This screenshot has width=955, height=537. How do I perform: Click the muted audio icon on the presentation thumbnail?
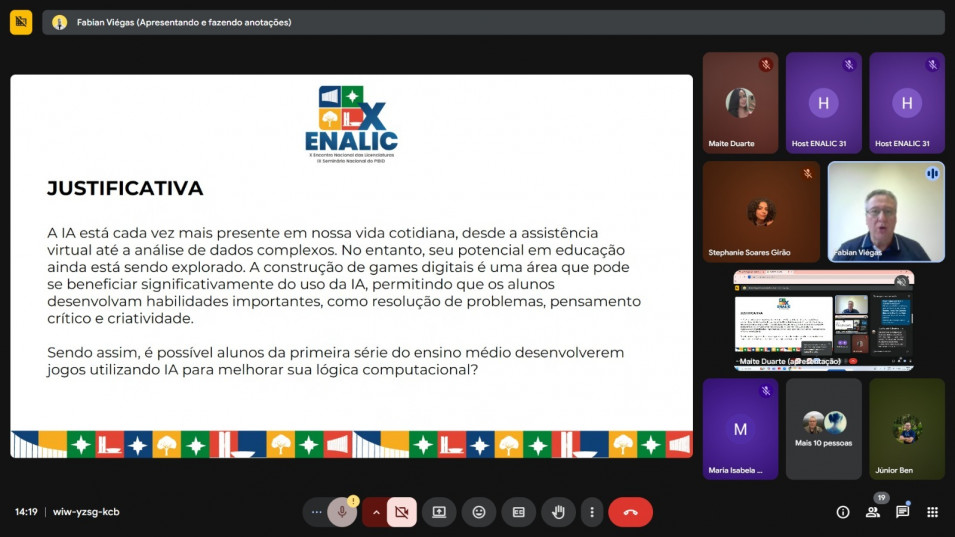coord(901,281)
